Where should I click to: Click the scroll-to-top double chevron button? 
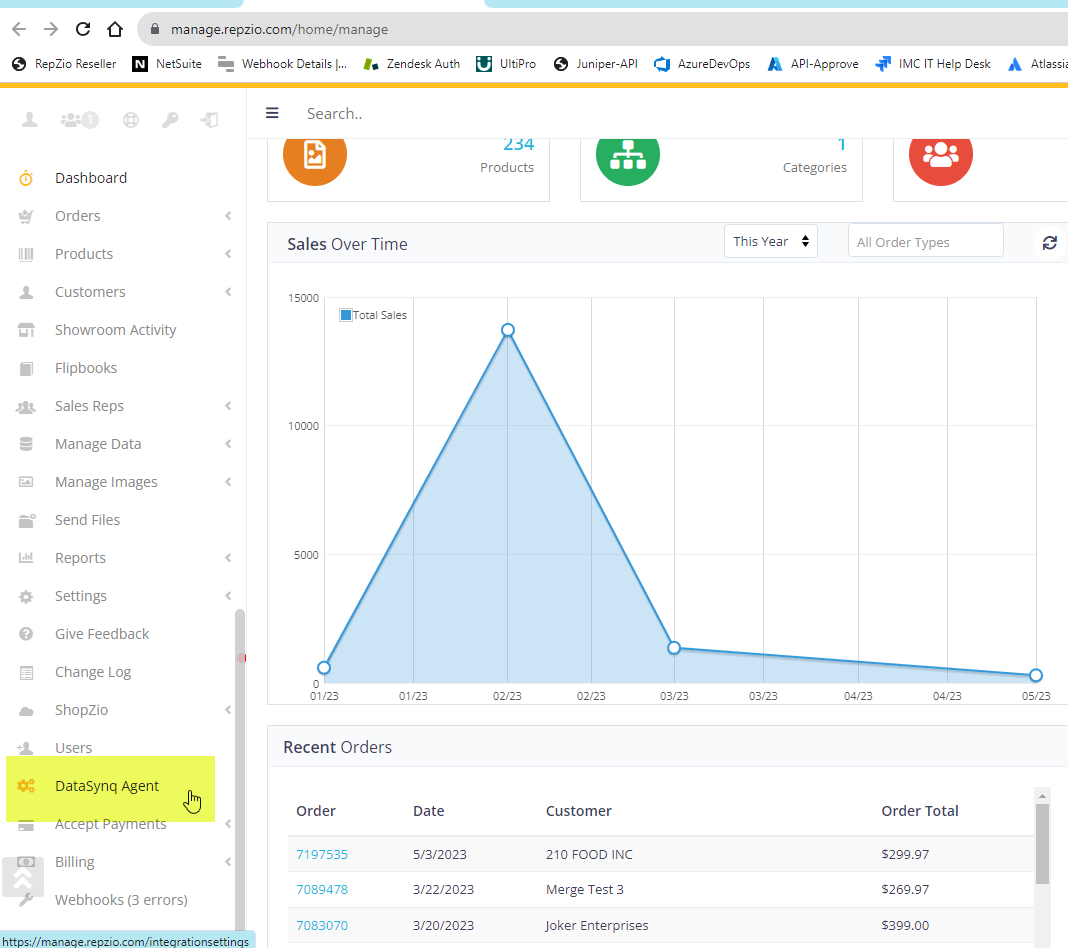click(22, 878)
